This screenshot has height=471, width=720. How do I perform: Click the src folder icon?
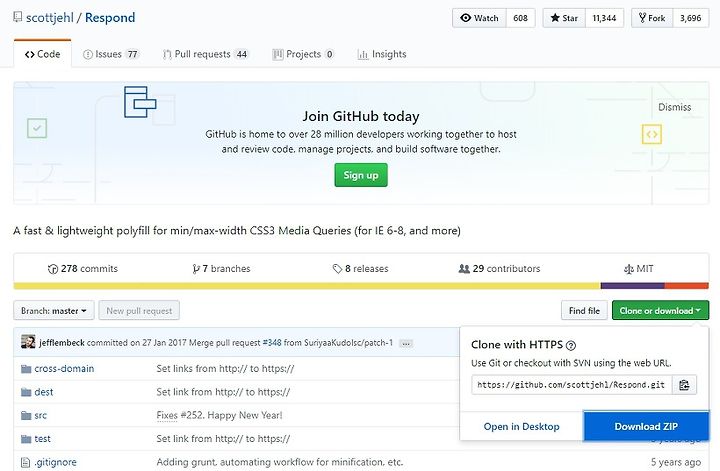click(x=26, y=415)
